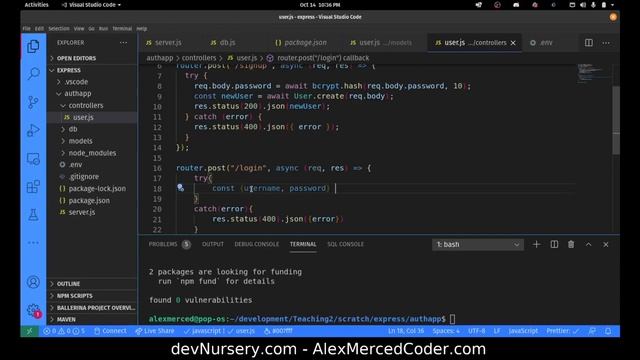Open the Explorer view in activity bar
The height and width of the screenshot is (360, 640).
[33, 47]
